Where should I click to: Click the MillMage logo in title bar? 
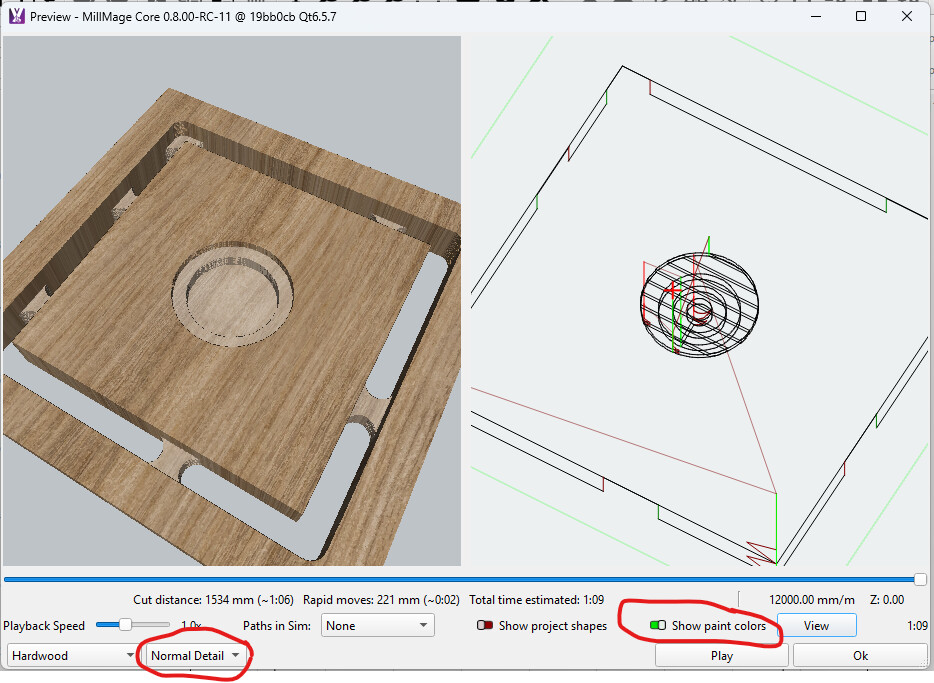click(x=16, y=16)
